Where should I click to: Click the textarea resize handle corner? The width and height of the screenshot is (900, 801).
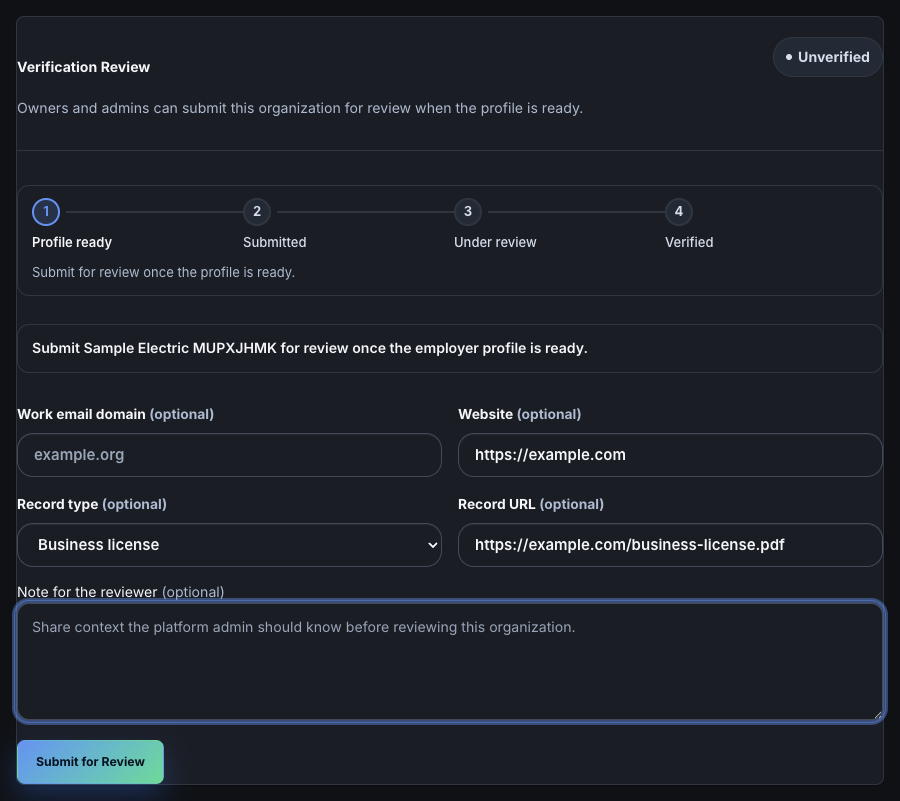click(877, 714)
